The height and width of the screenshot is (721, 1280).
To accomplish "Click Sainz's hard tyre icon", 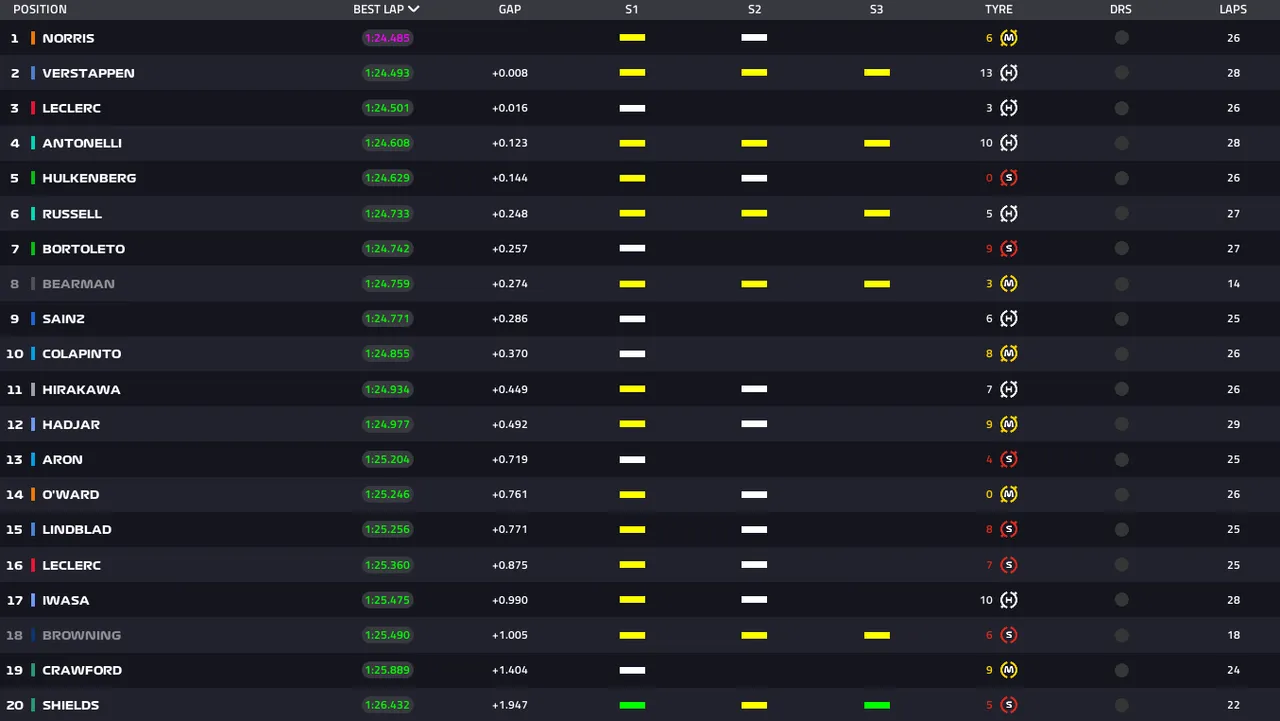I will (1009, 319).
